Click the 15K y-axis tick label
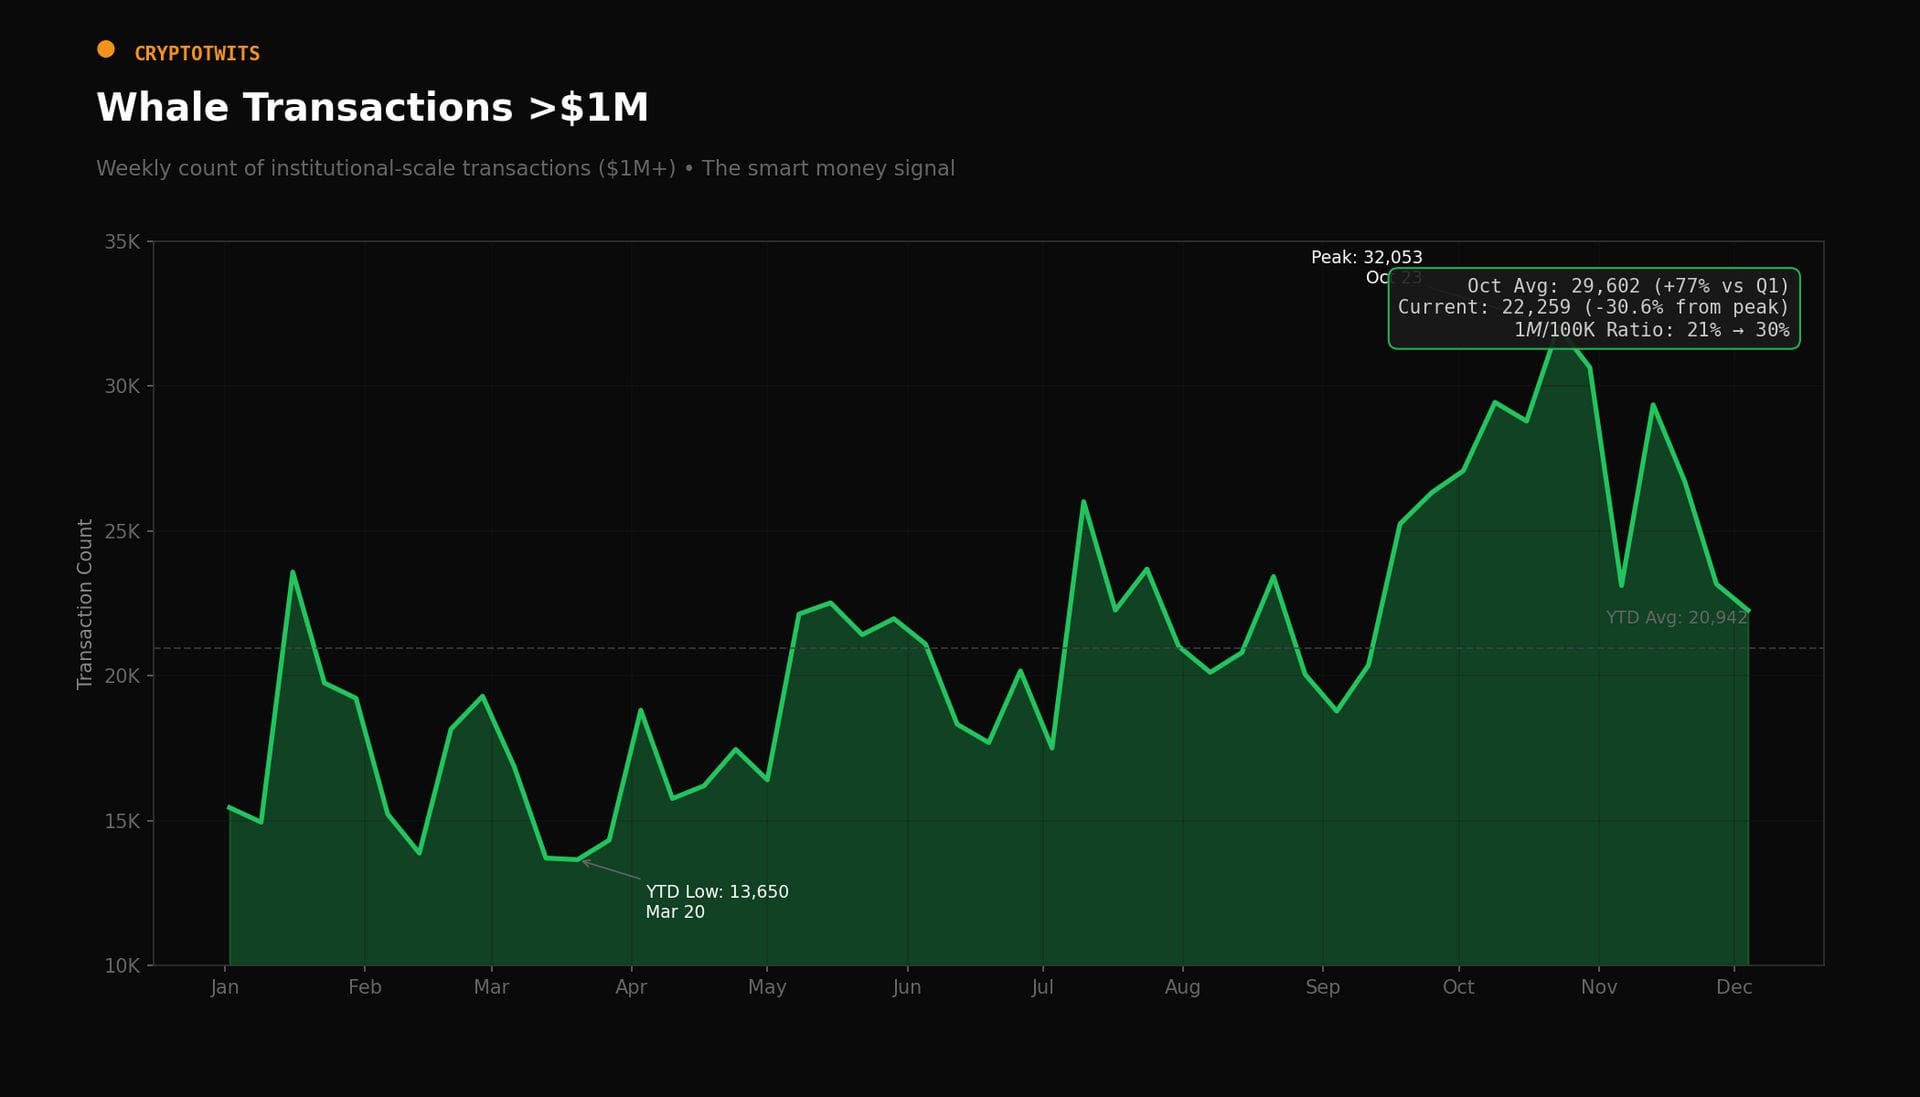1920x1097 pixels. coord(122,821)
